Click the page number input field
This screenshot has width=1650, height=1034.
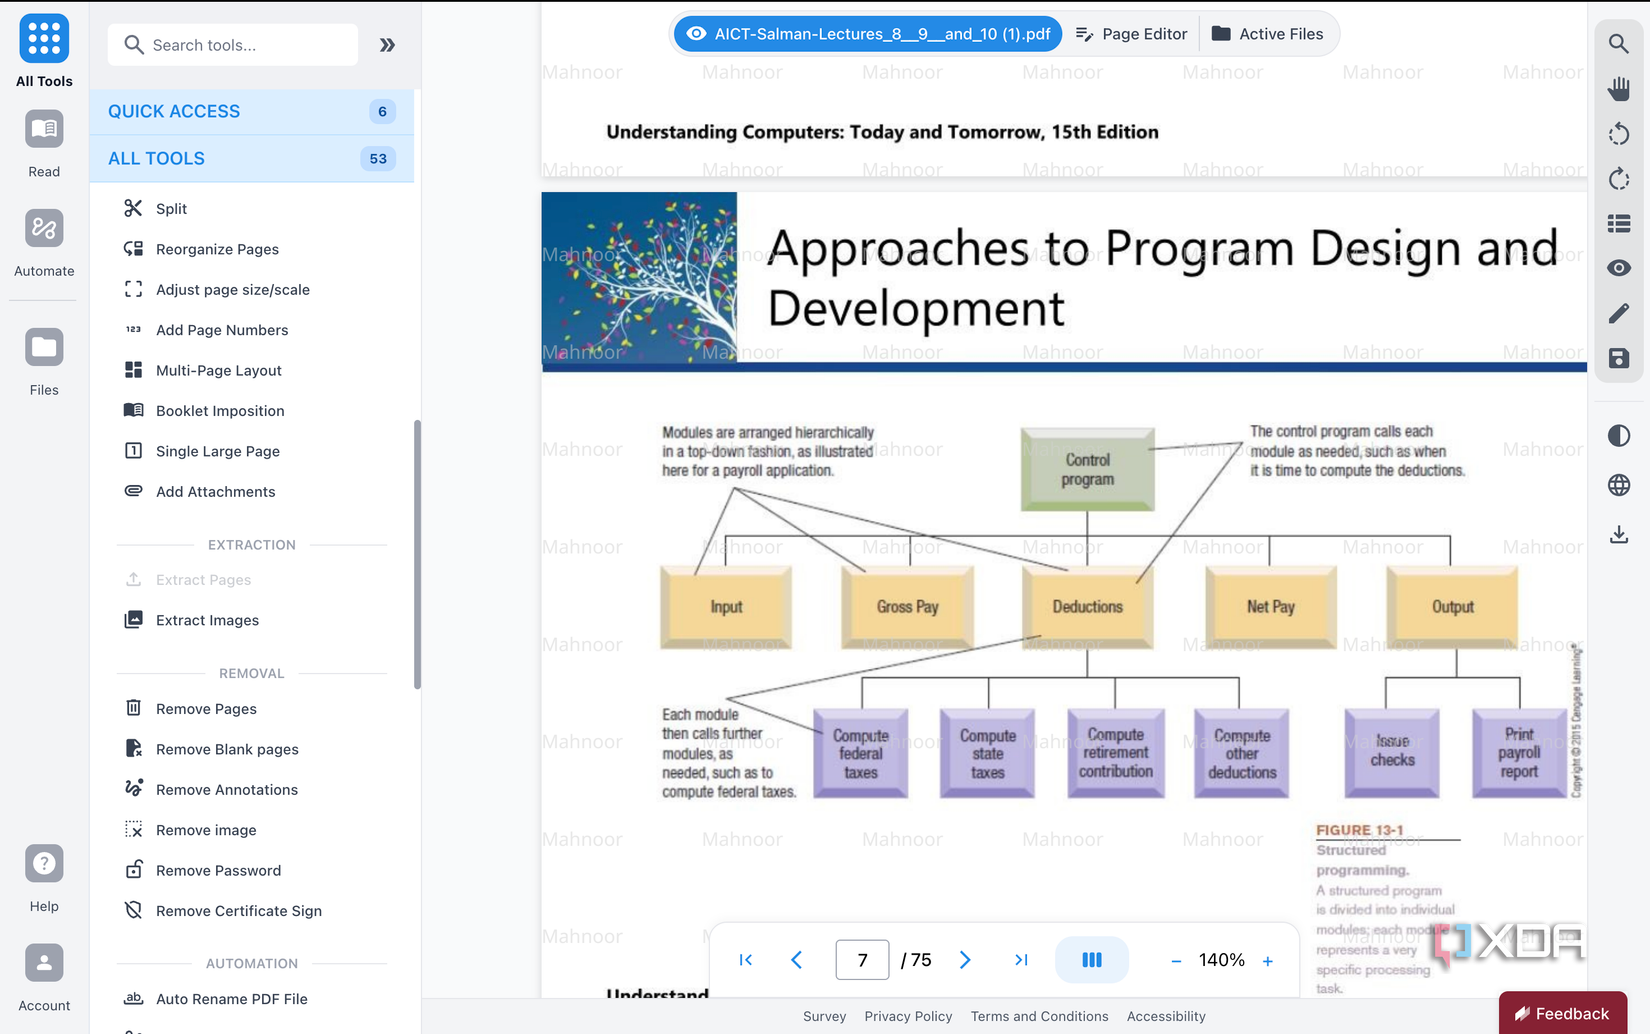tap(862, 960)
